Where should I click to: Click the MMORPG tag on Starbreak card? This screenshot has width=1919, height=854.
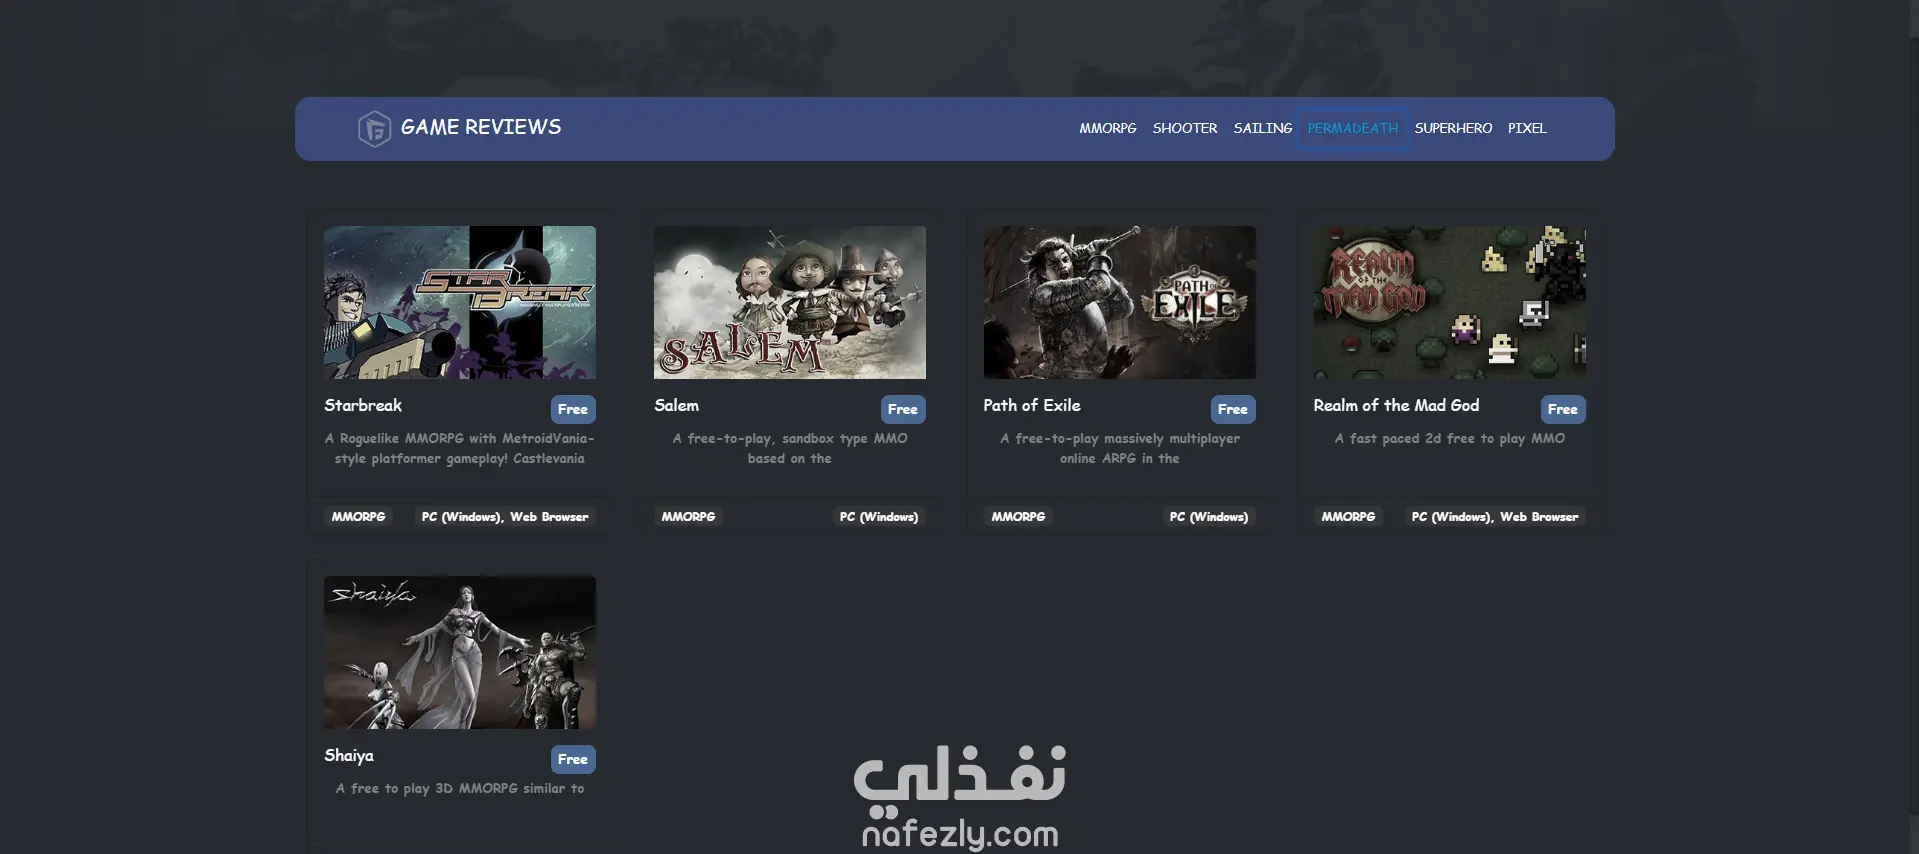(x=358, y=517)
